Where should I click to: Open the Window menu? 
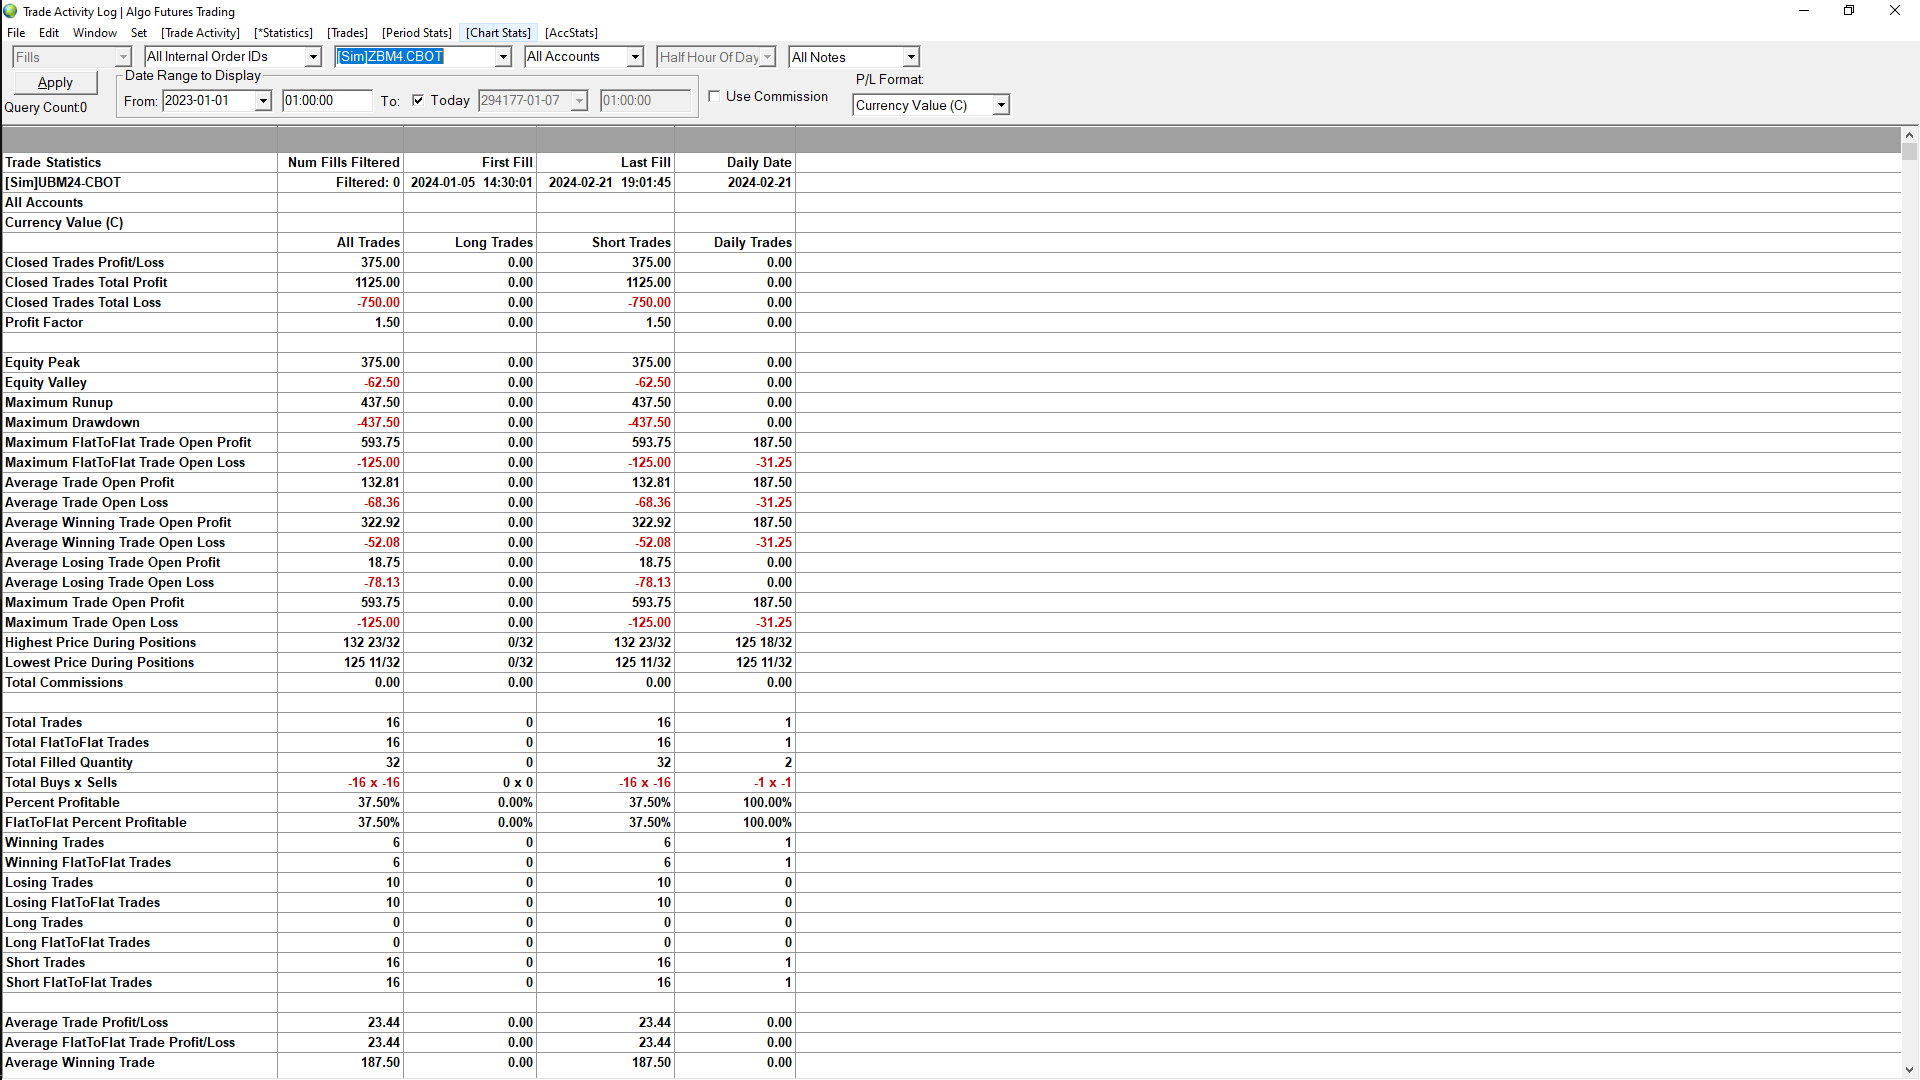point(95,33)
